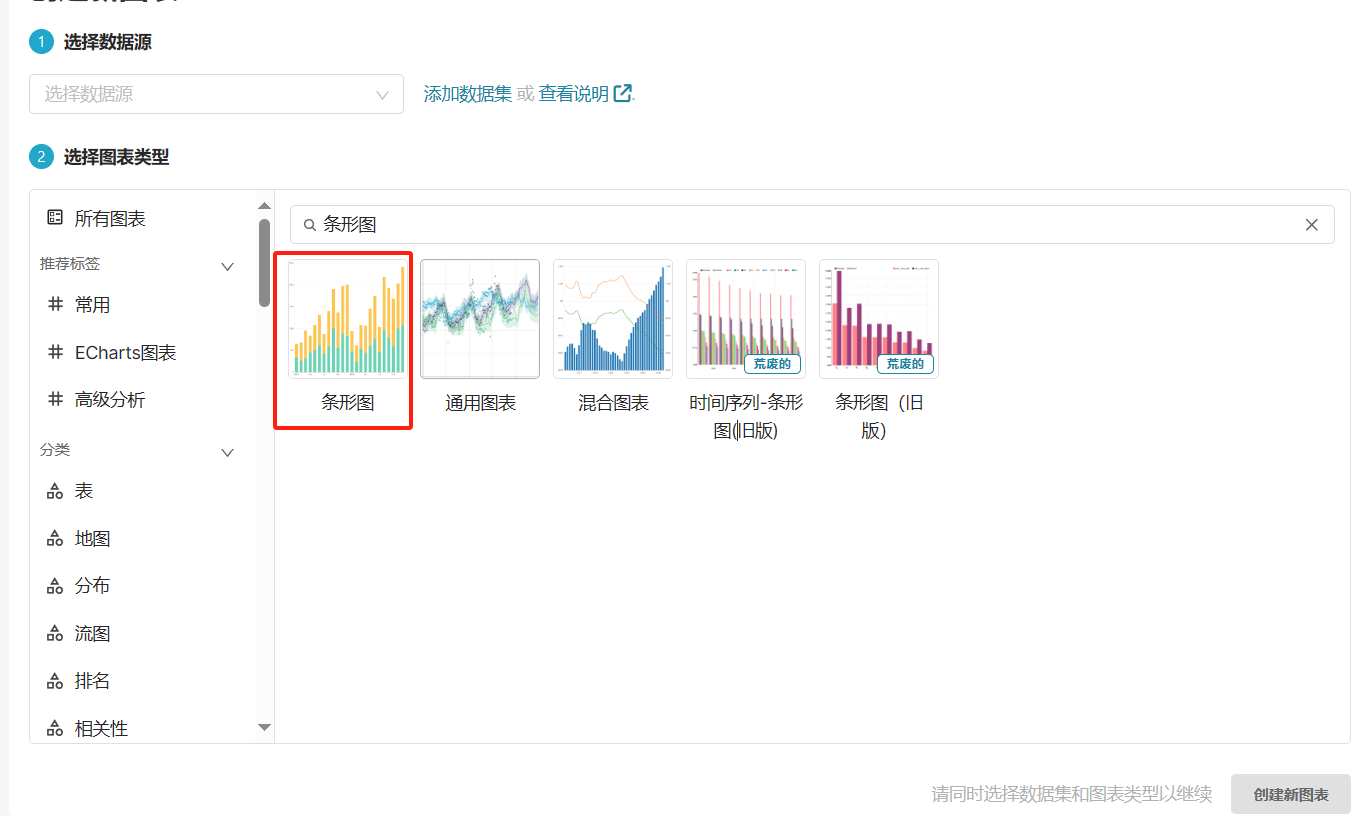The width and height of the screenshot is (1367, 816).
Task: Collapse the 分类 section chevron
Action: (227, 452)
